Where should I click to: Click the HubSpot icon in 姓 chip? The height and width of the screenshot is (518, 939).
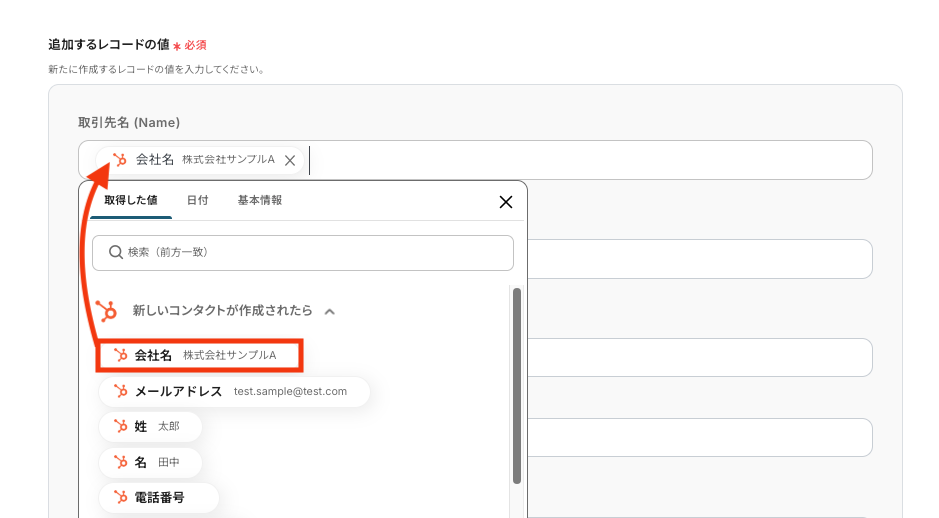pos(121,426)
